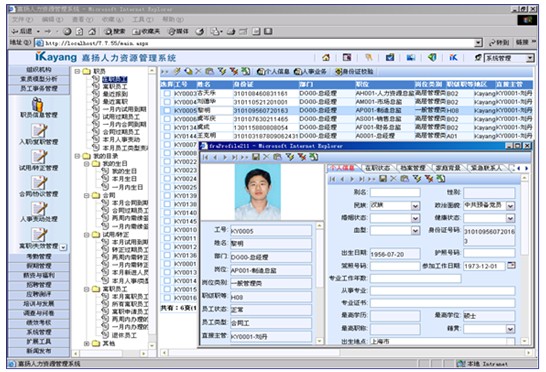546x372 pixels.
Task: Switch to the 在职状态 tab
Action: (377, 168)
